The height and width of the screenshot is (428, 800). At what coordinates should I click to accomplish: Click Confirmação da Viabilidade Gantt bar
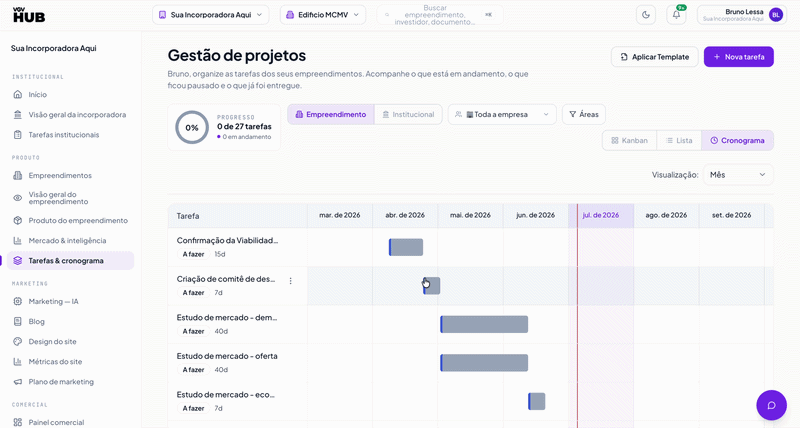(406, 247)
